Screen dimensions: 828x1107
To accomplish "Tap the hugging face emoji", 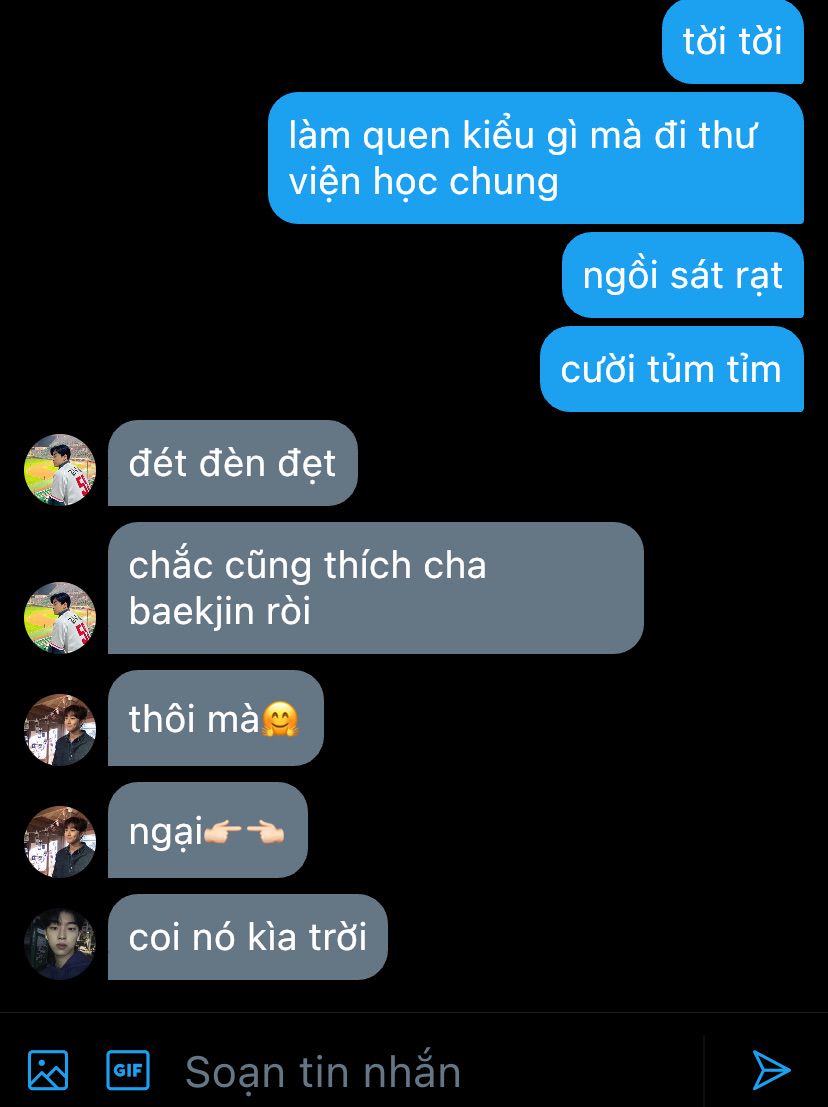I will (x=280, y=719).
